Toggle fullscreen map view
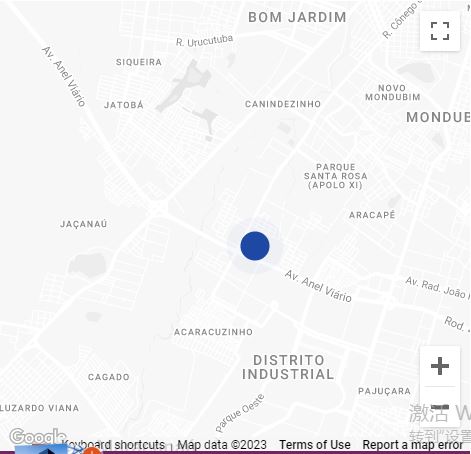 pyautogui.click(x=440, y=31)
